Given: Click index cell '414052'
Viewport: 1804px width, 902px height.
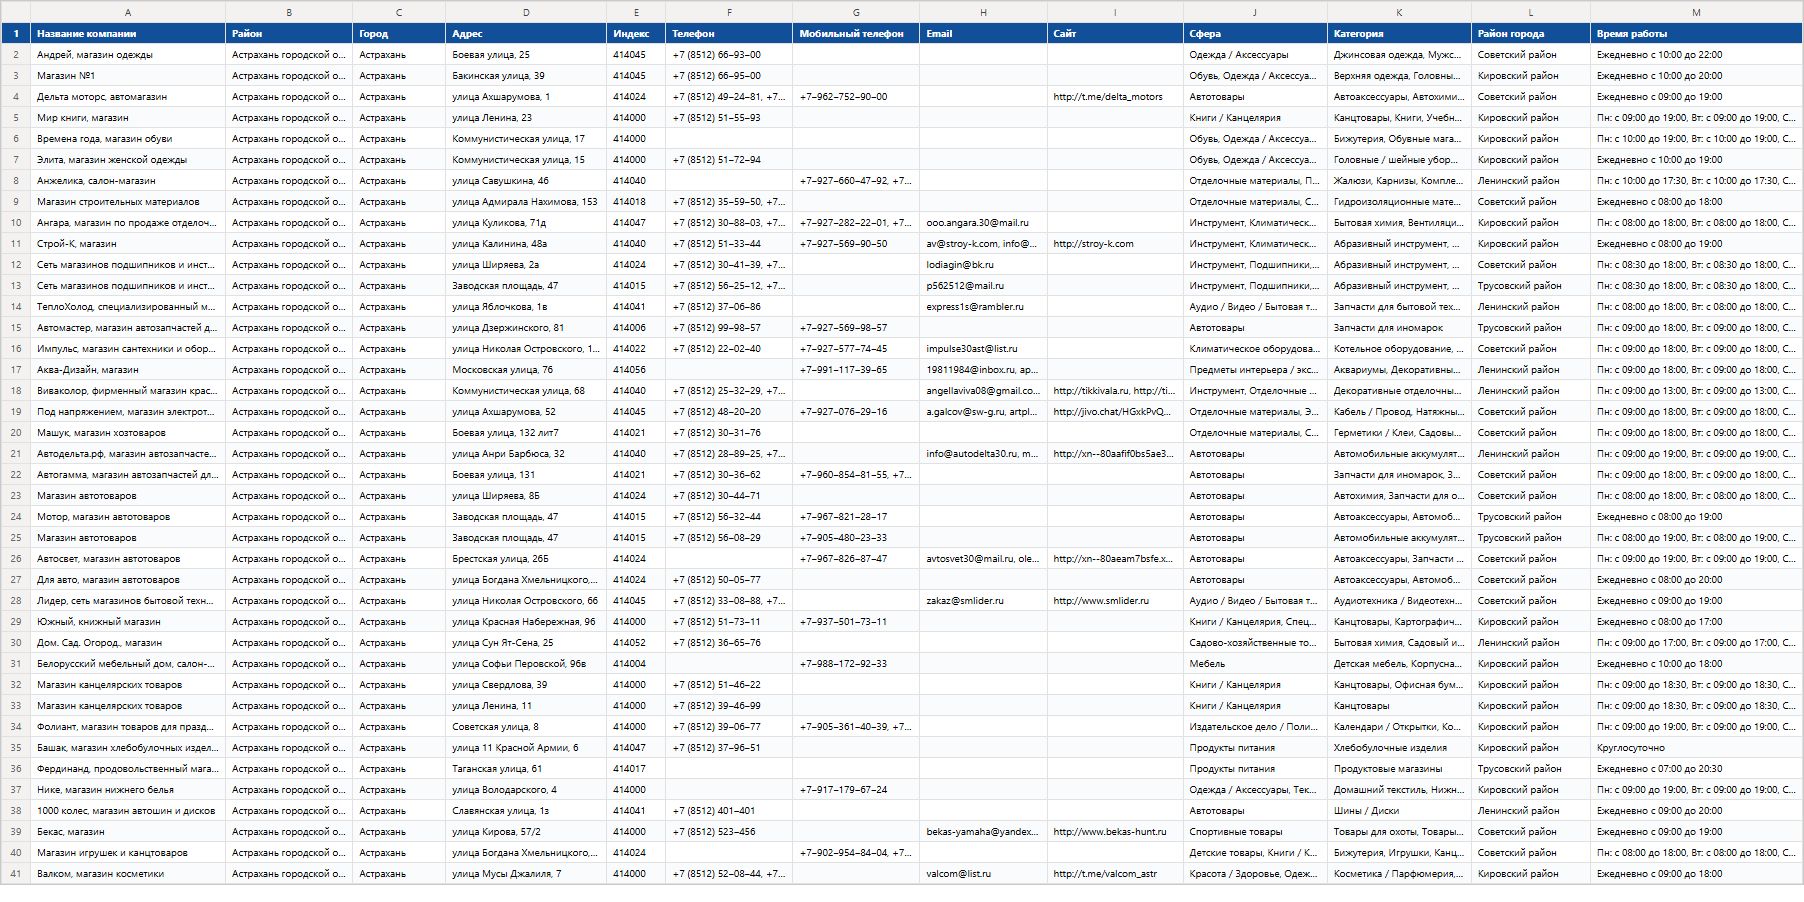Looking at the screenshot, I should click(x=636, y=643).
